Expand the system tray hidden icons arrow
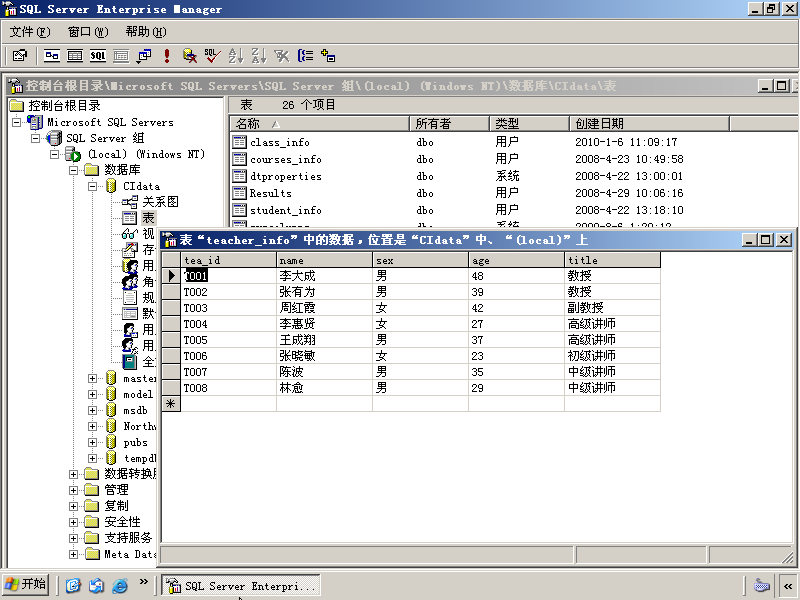Viewport: 800px width, 600px height. pyautogui.click(x=788, y=586)
